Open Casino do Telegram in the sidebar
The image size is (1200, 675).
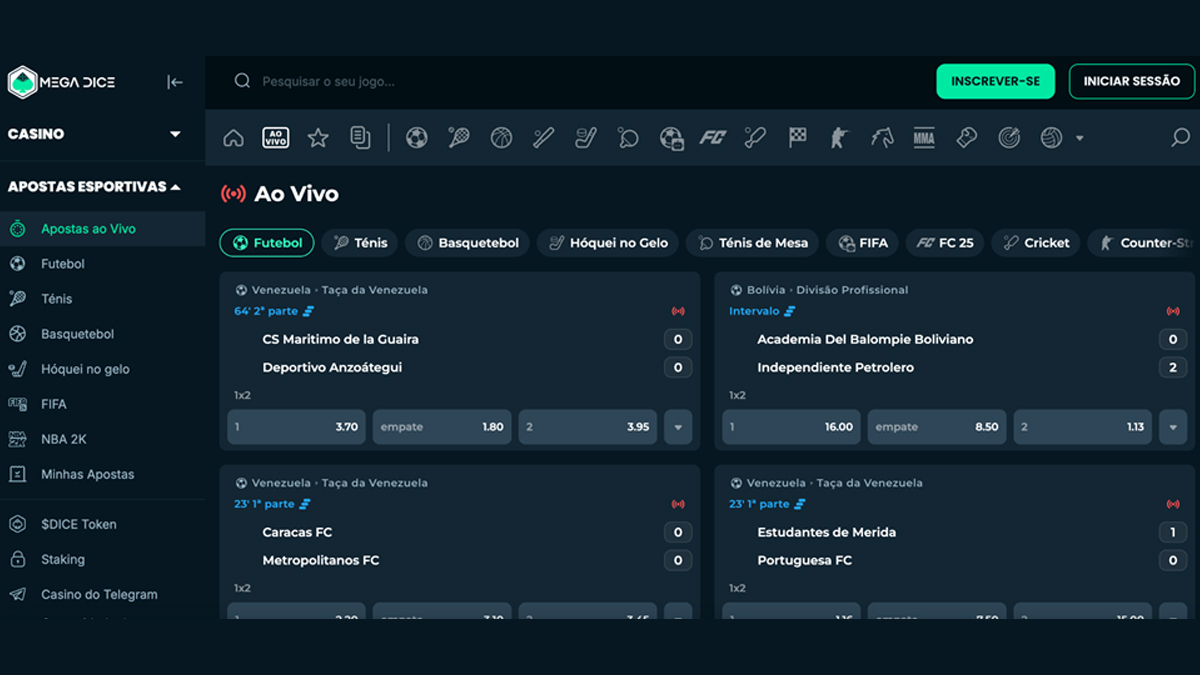point(102,594)
